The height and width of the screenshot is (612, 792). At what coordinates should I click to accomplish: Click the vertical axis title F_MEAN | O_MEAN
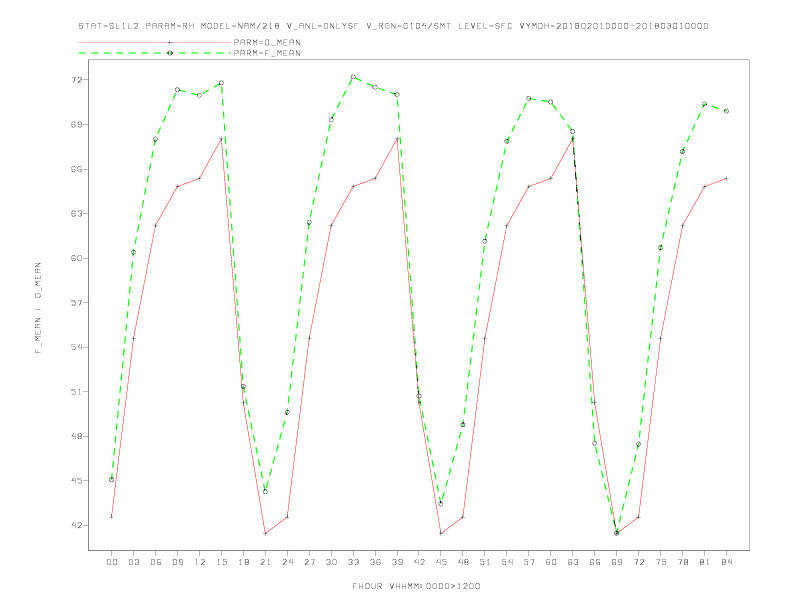pyautogui.click(x=38, y=308)
